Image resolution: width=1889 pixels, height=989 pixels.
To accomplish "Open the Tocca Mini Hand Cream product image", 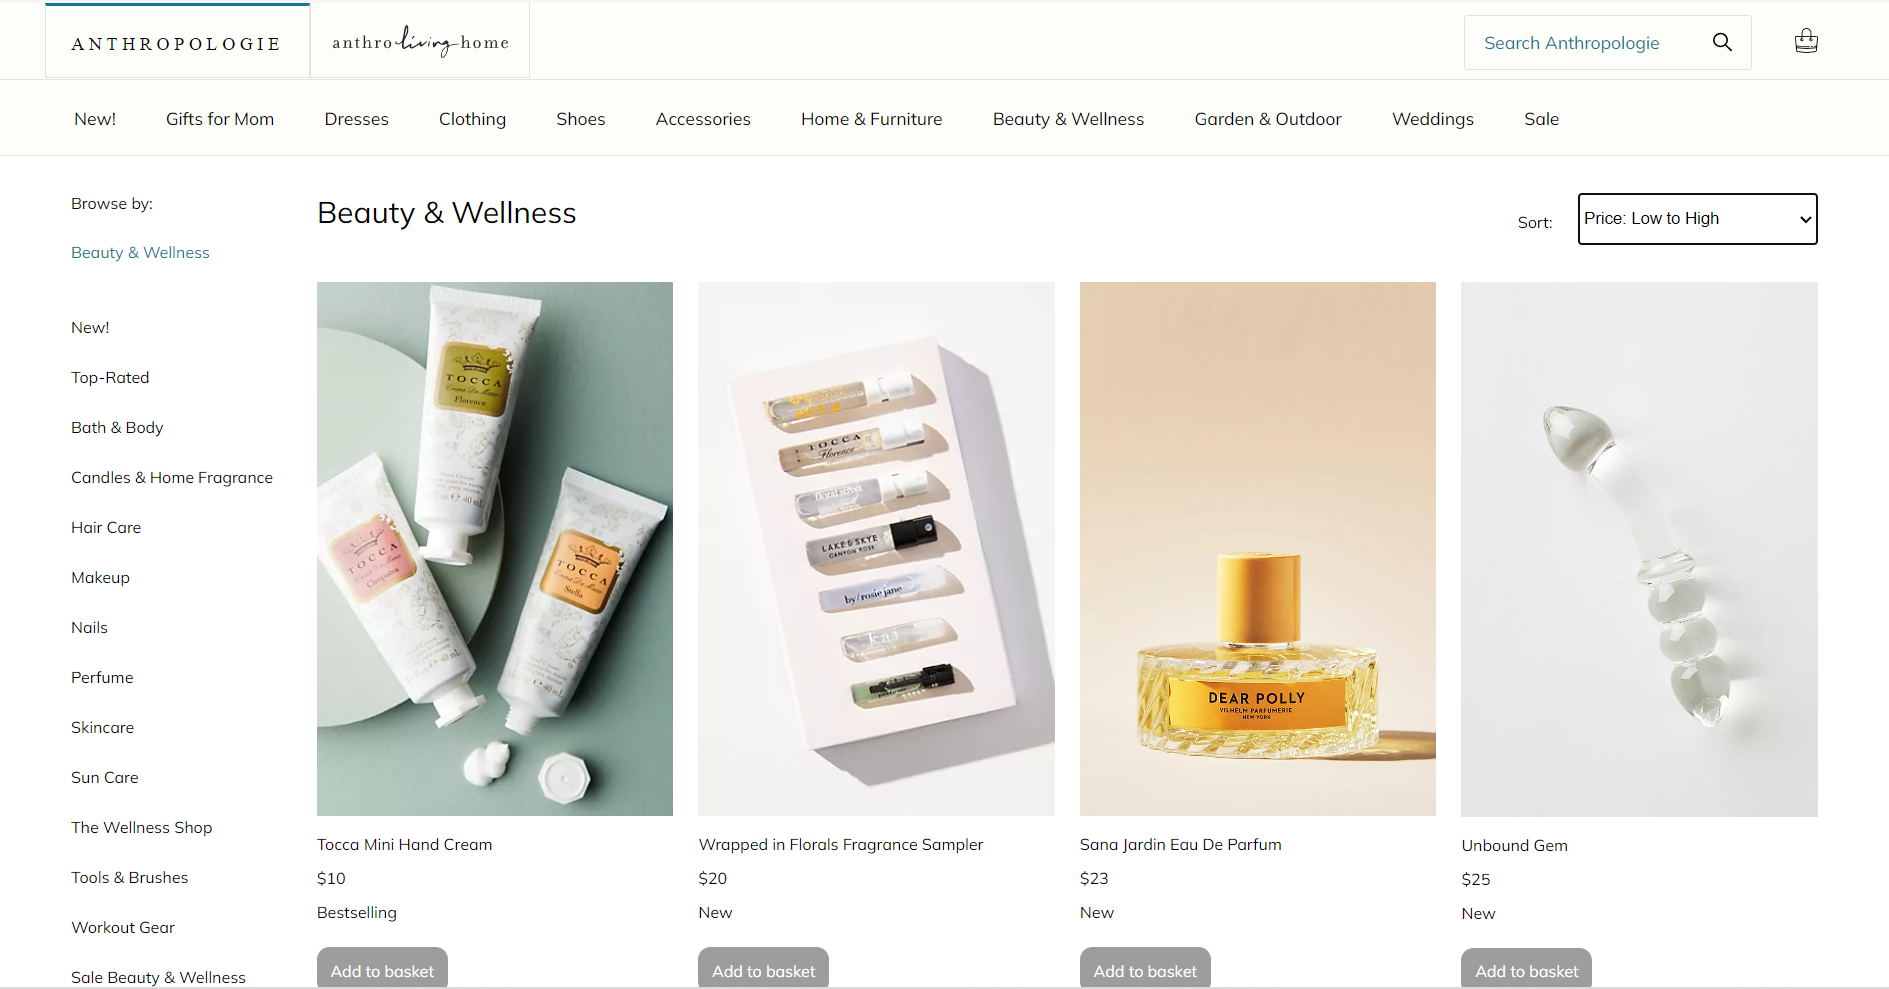I will pyautogui.click(x=495, y=549).
